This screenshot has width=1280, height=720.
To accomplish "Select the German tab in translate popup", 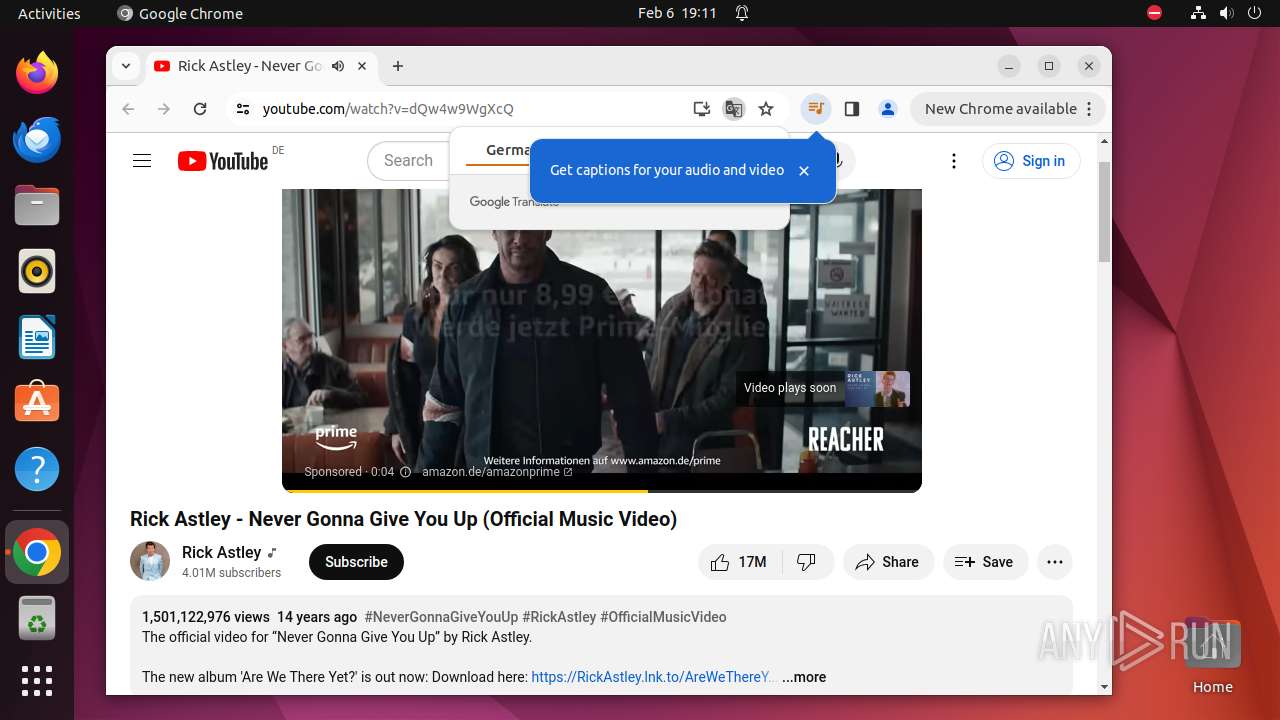I will (507, 150).
